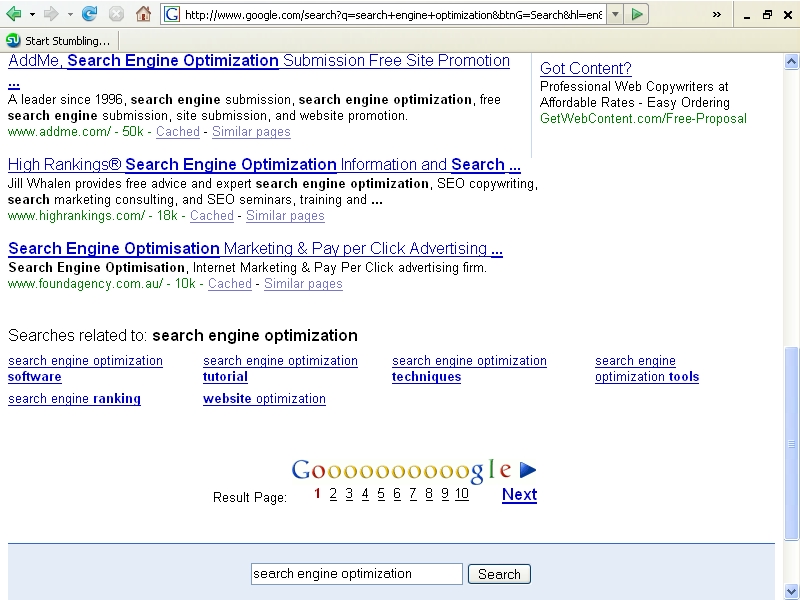Select related search 'search engine optimization tools'
The image size is (800, 600).
[x=647, y=369]
